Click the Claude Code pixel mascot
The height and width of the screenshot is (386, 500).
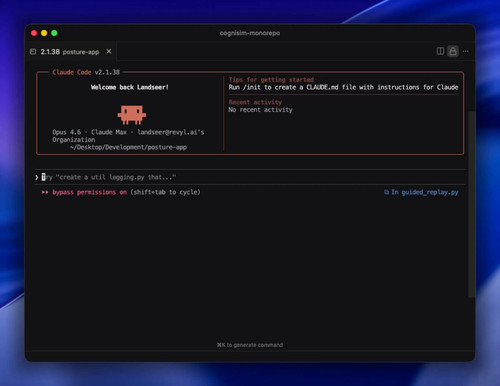(132, 115)
